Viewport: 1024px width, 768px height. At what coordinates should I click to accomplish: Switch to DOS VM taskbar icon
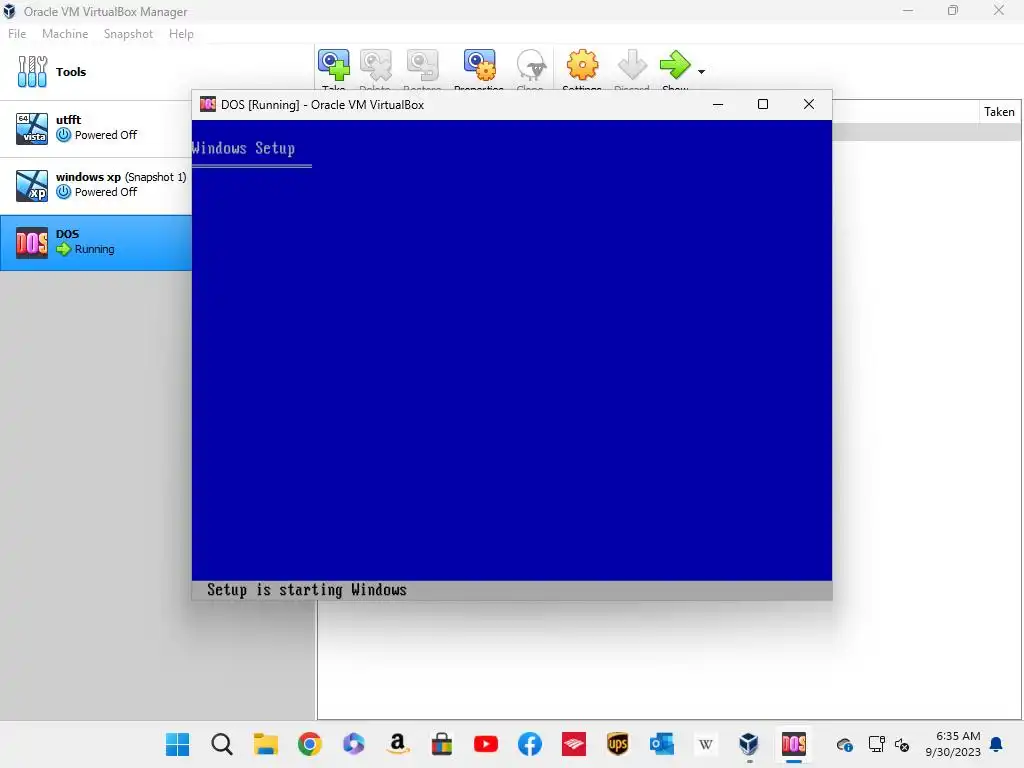[x=793, y=744]
